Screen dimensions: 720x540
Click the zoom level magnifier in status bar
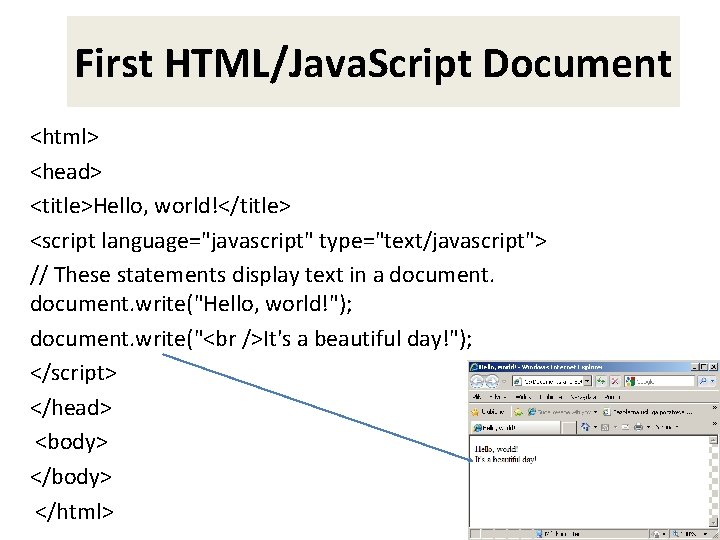[675, 534]
